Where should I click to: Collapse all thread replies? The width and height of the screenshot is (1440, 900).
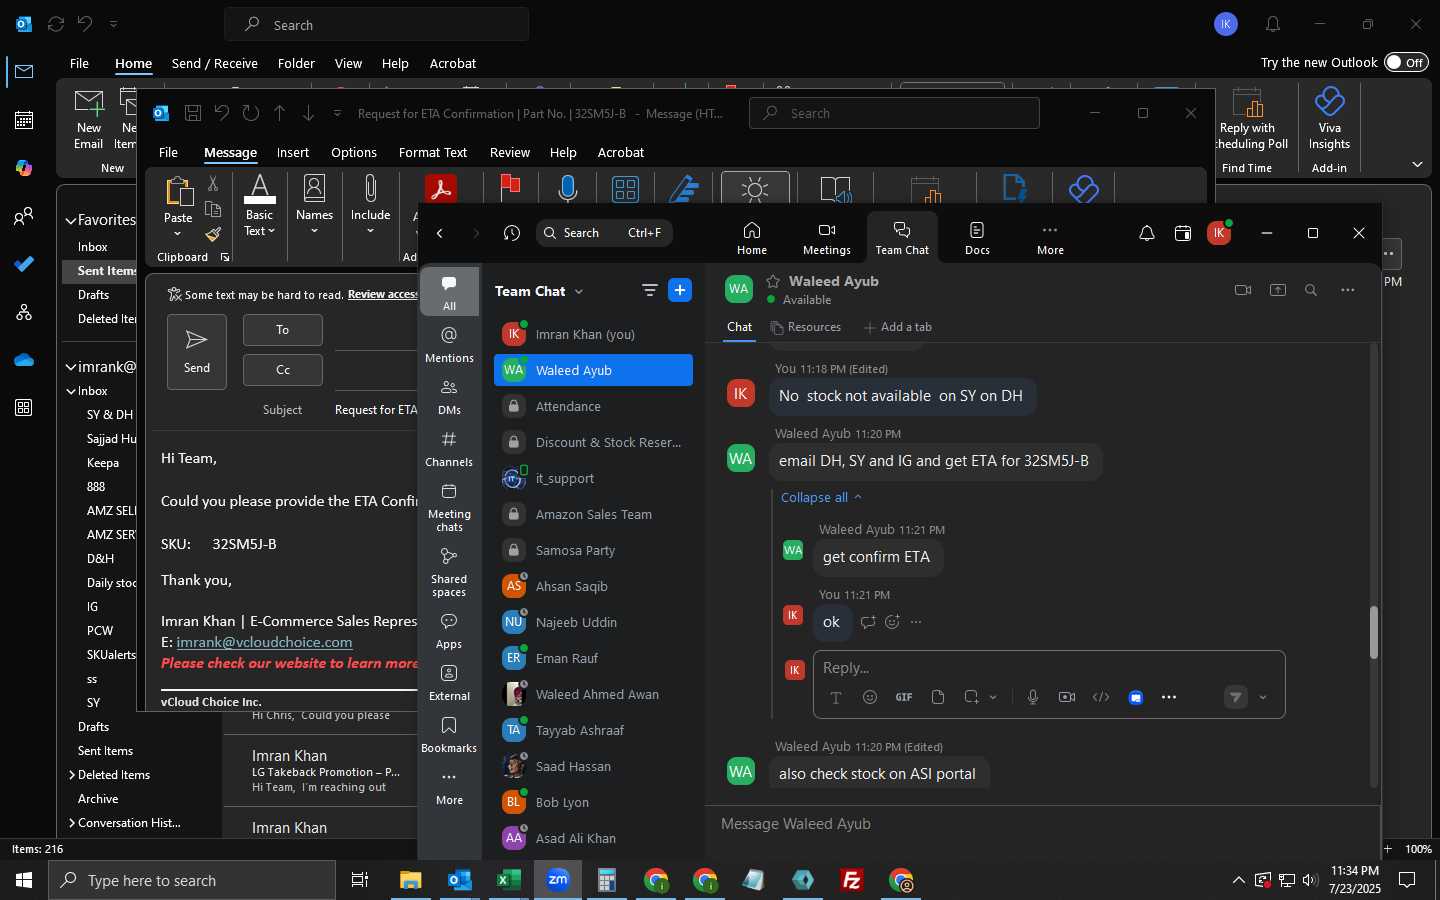pyautogui.click(x=821, y=497)
